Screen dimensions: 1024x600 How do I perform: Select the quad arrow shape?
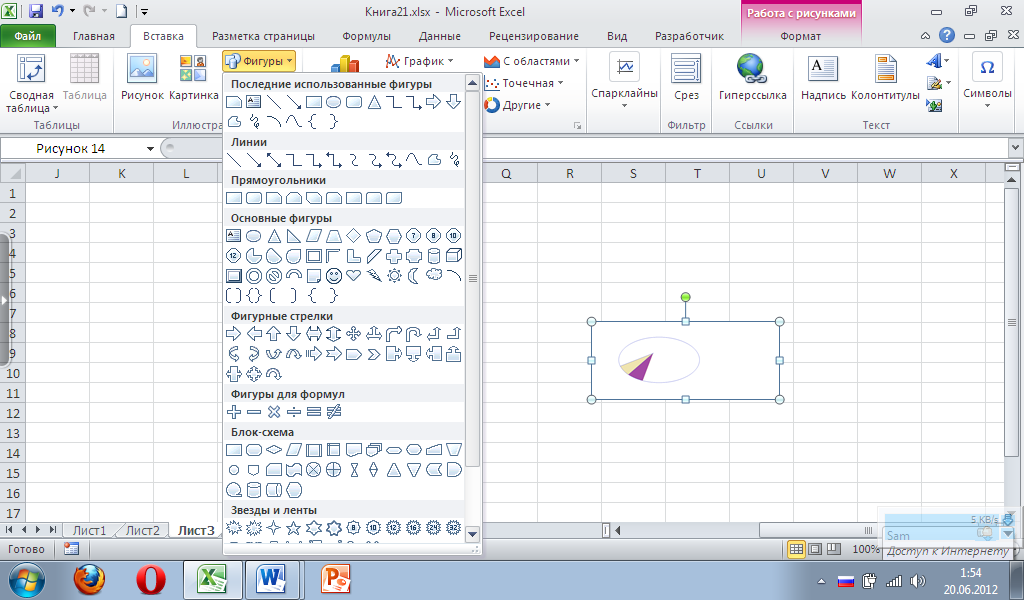coord(353,334)
